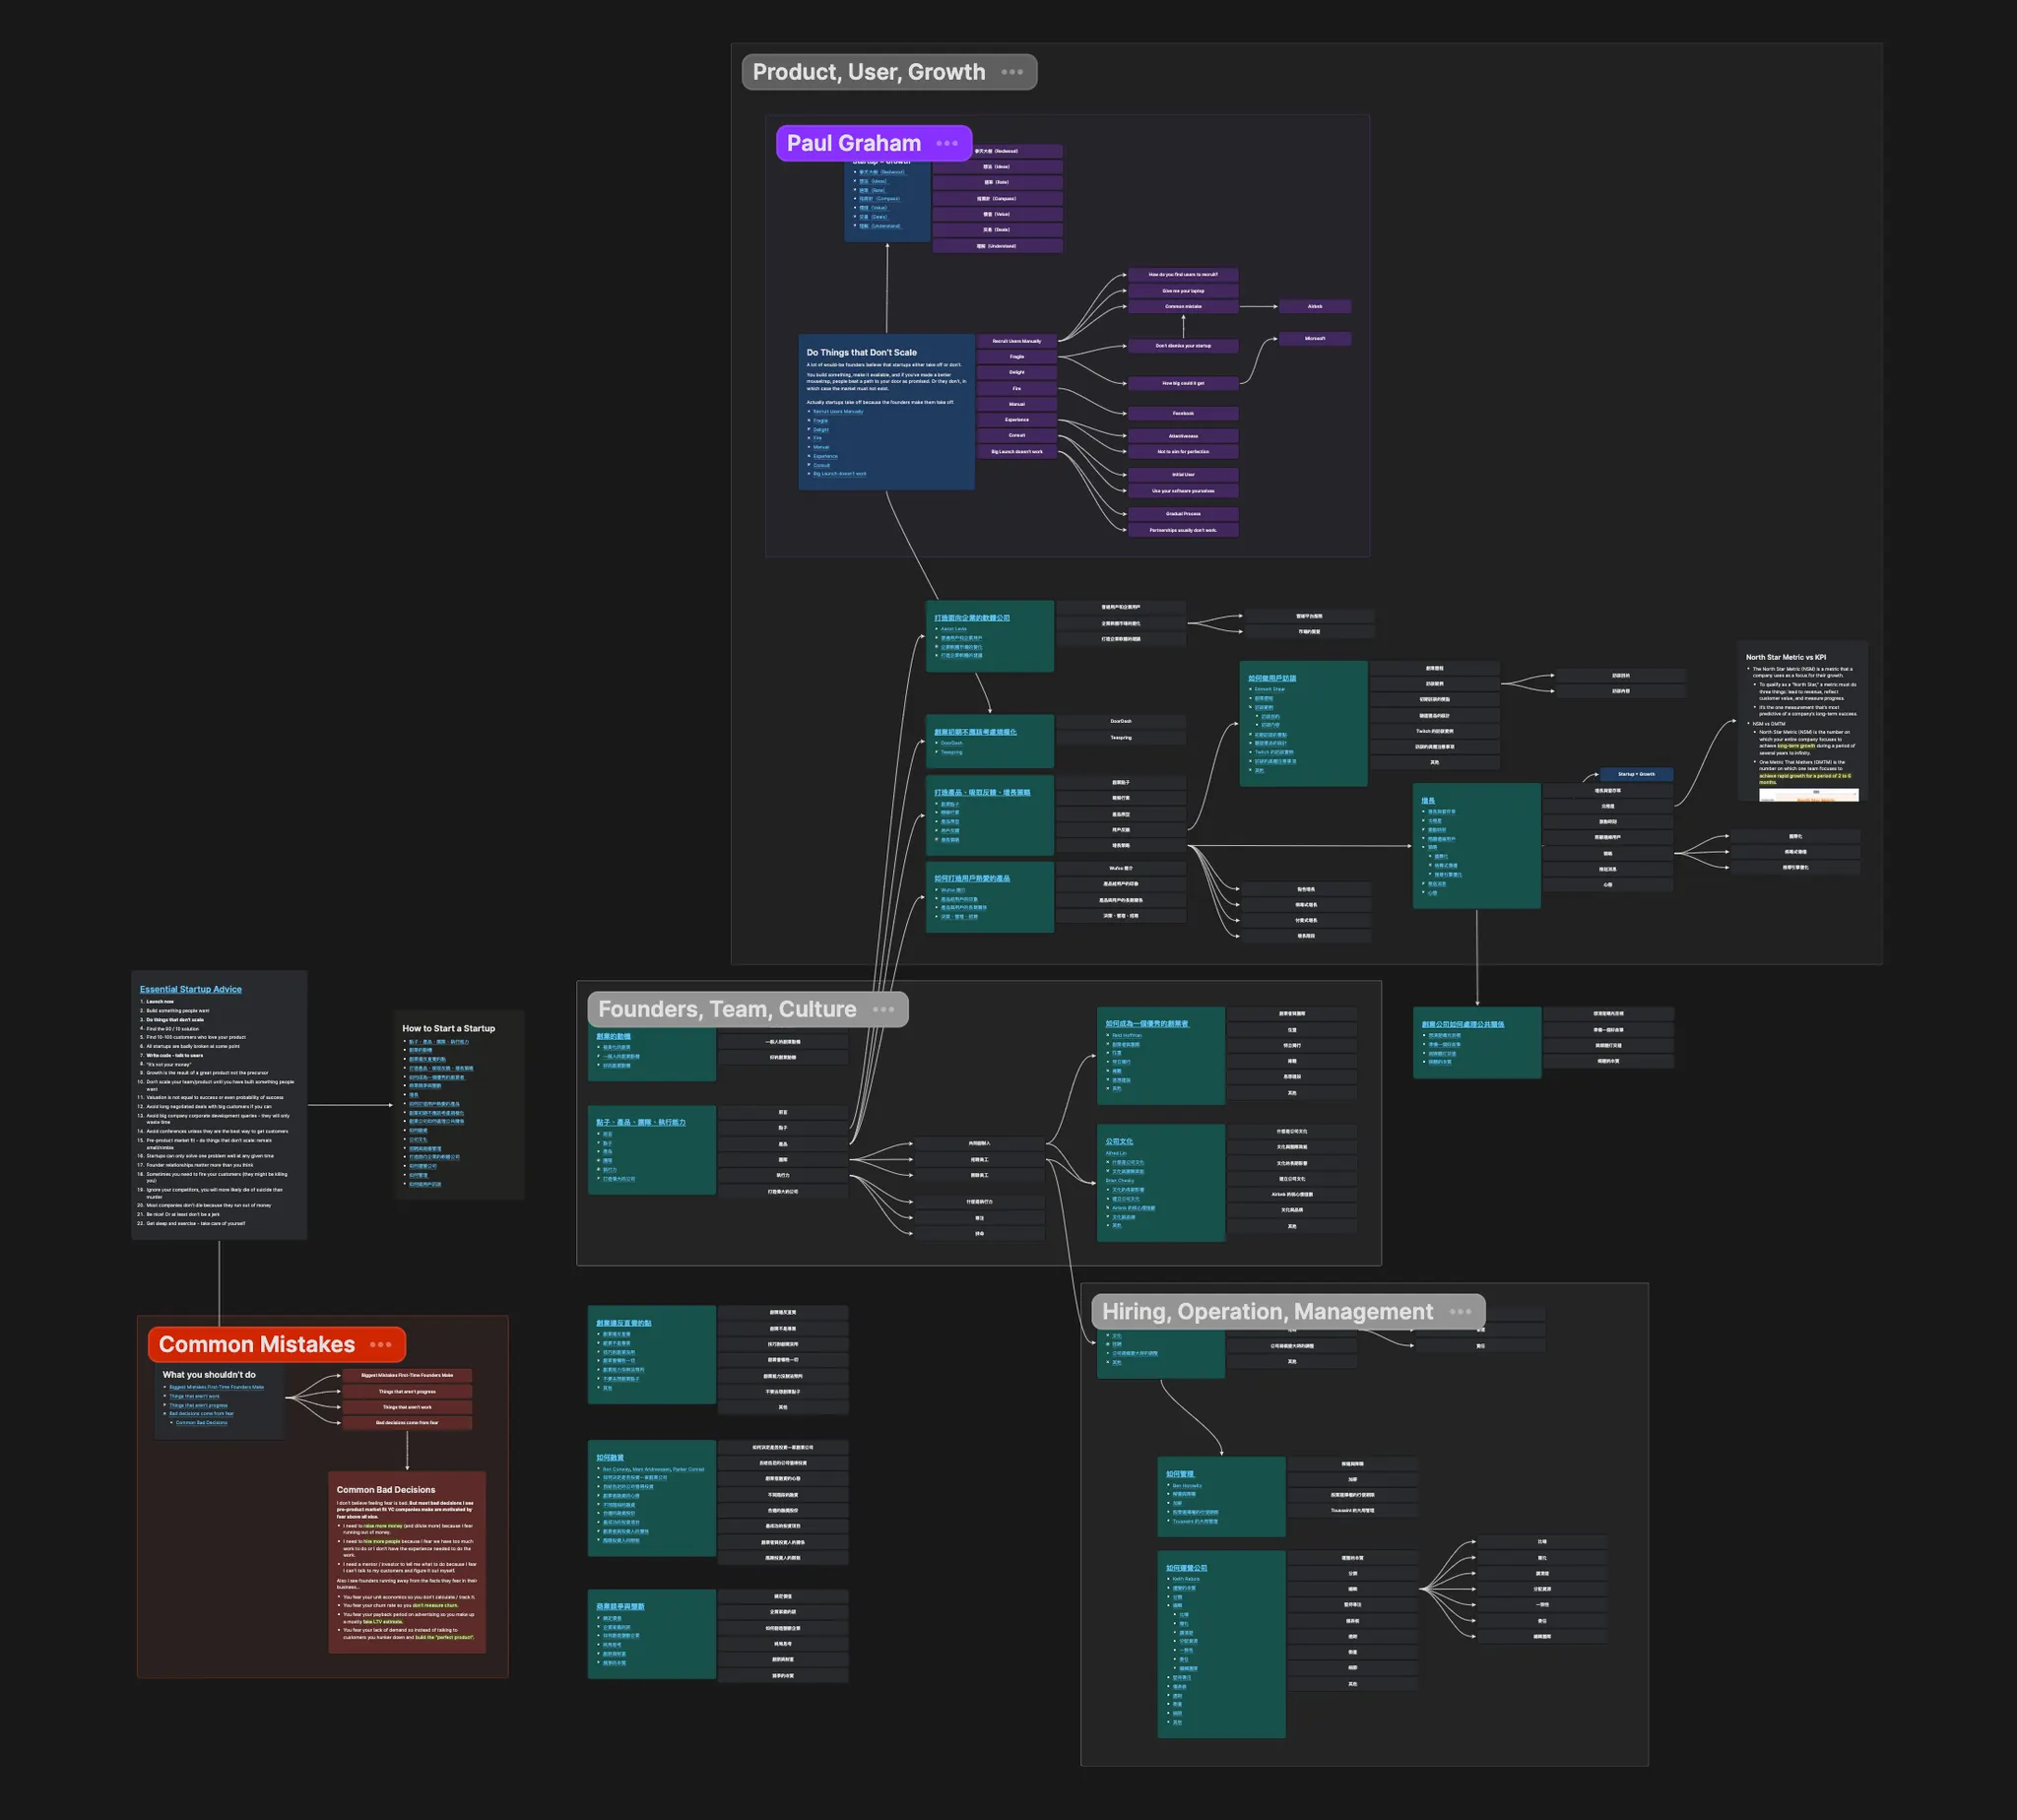Click the Facebook purple mini card

pos(1183,413)
